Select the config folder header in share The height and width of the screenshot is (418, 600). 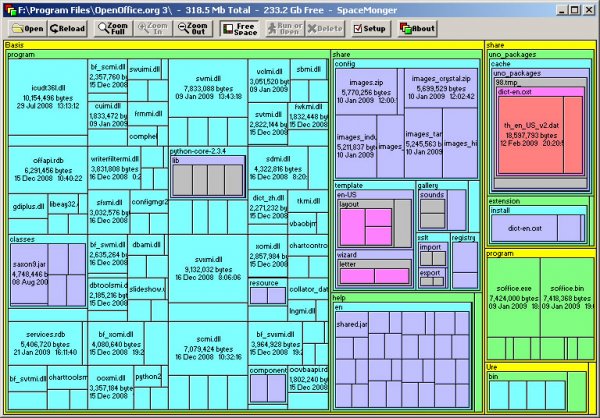345,62
